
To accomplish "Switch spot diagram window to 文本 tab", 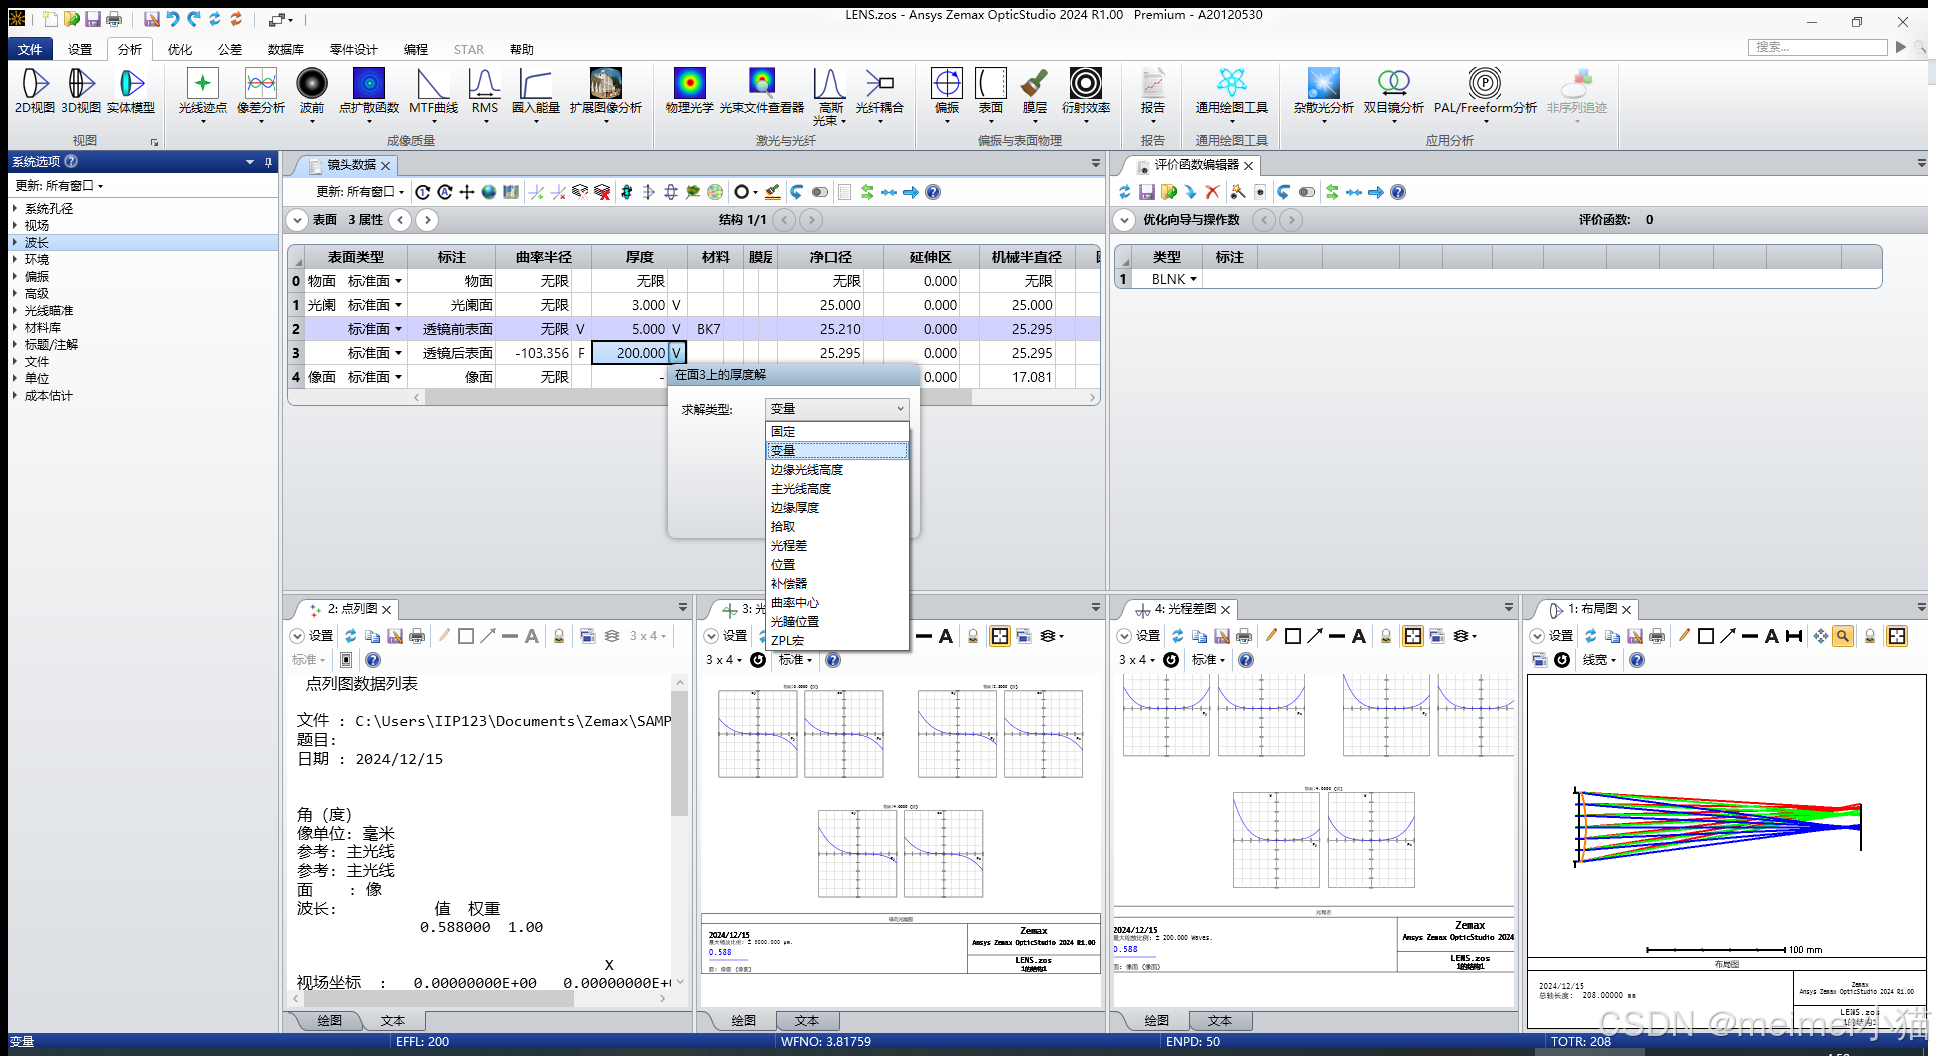I will 393,1021.
